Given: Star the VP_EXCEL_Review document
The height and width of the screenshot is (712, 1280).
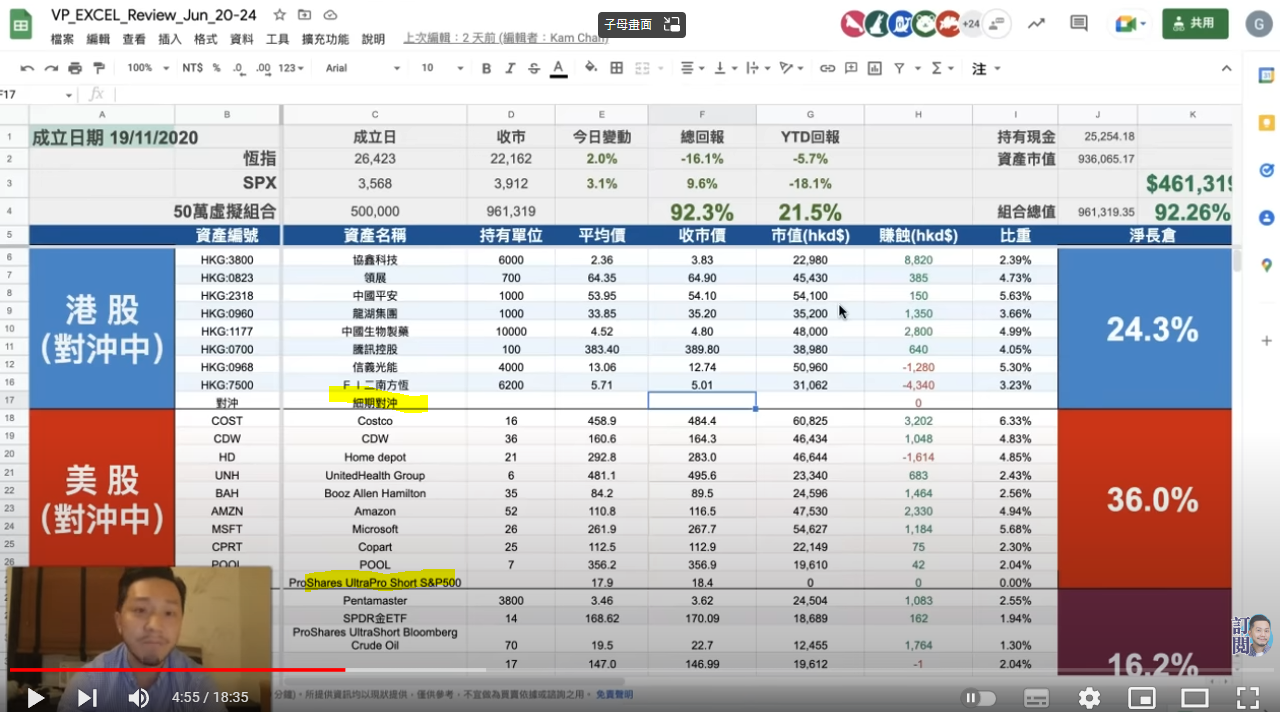Looking at the screenshot, I should click(280, 15).
